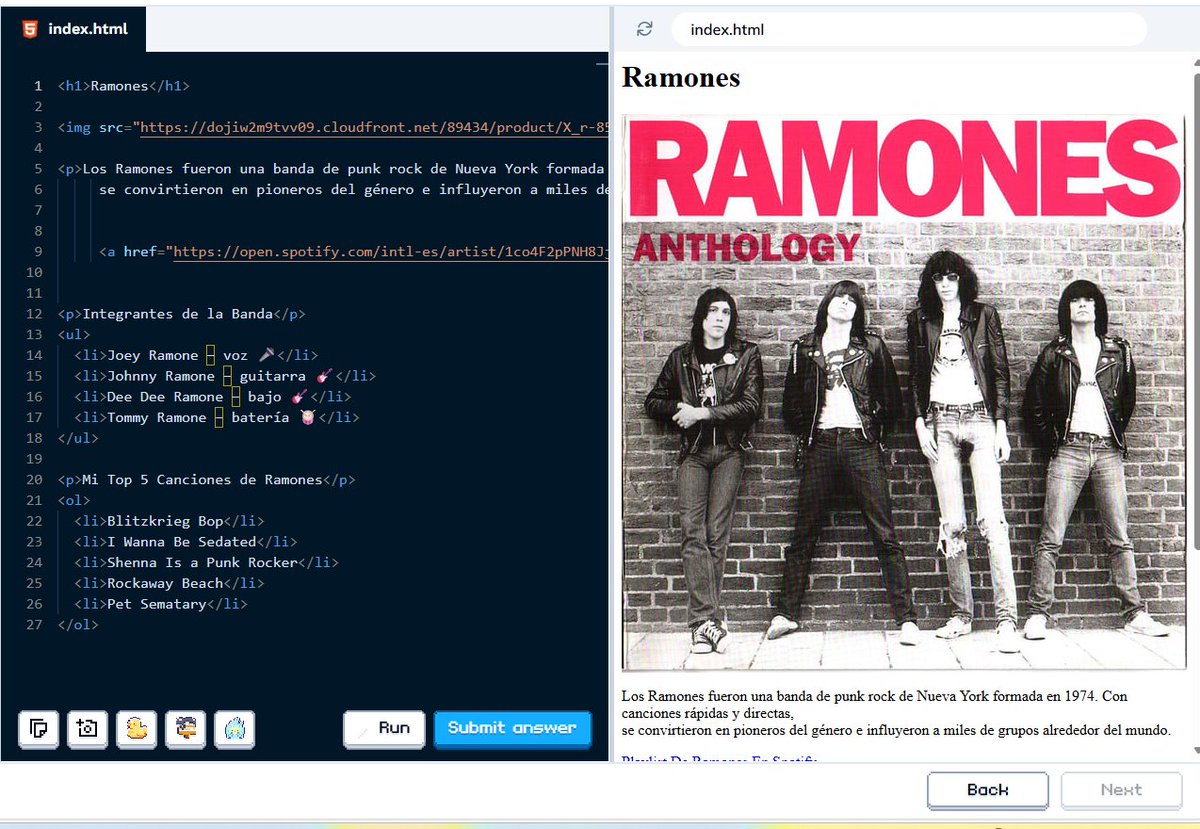Select the index.html editor tab
This screenshot has width=1200, height=829.
pos(73,29)
